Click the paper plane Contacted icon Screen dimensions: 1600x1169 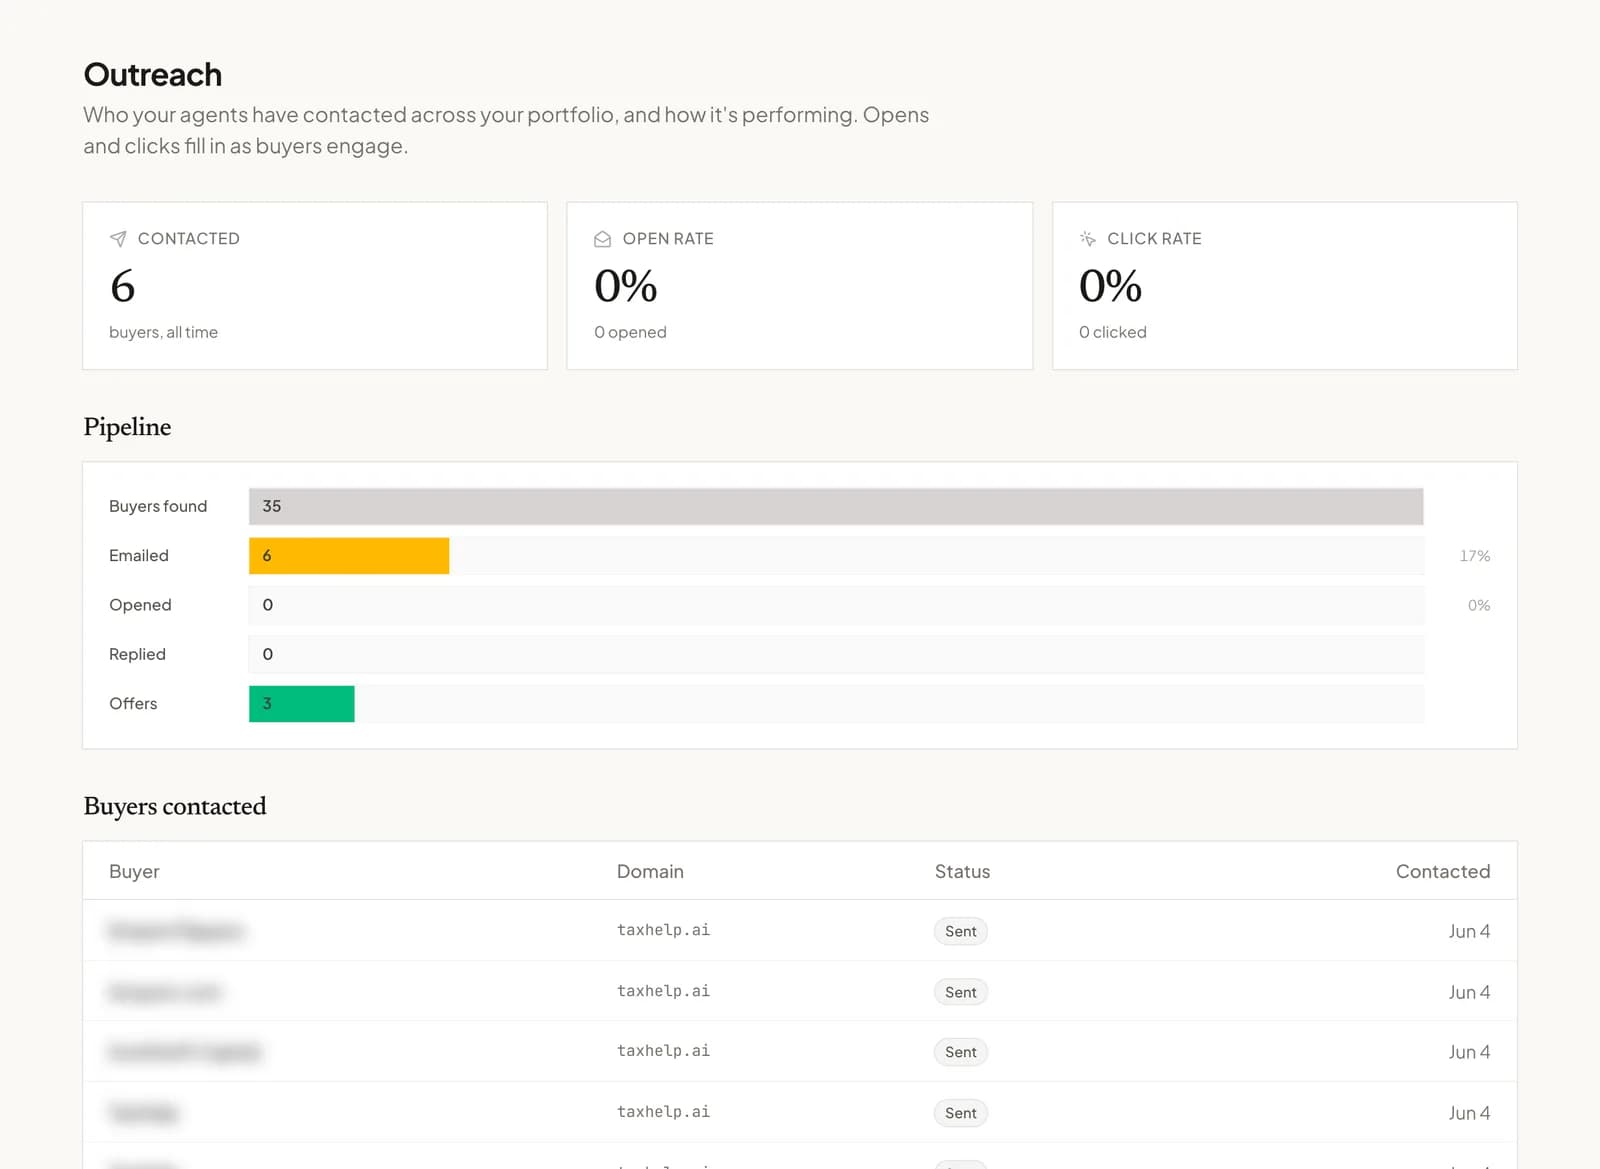point(118,239)
